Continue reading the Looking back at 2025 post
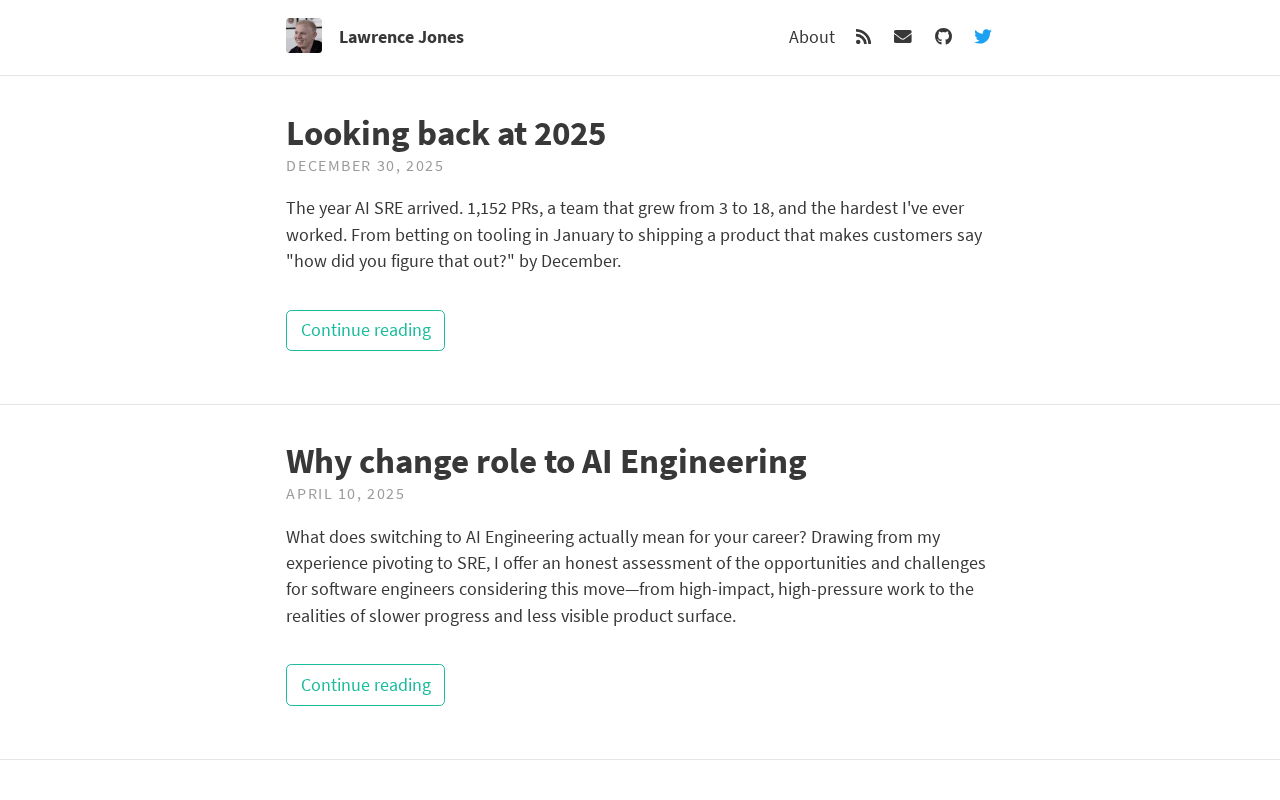1280x800 pixels. 365,330
